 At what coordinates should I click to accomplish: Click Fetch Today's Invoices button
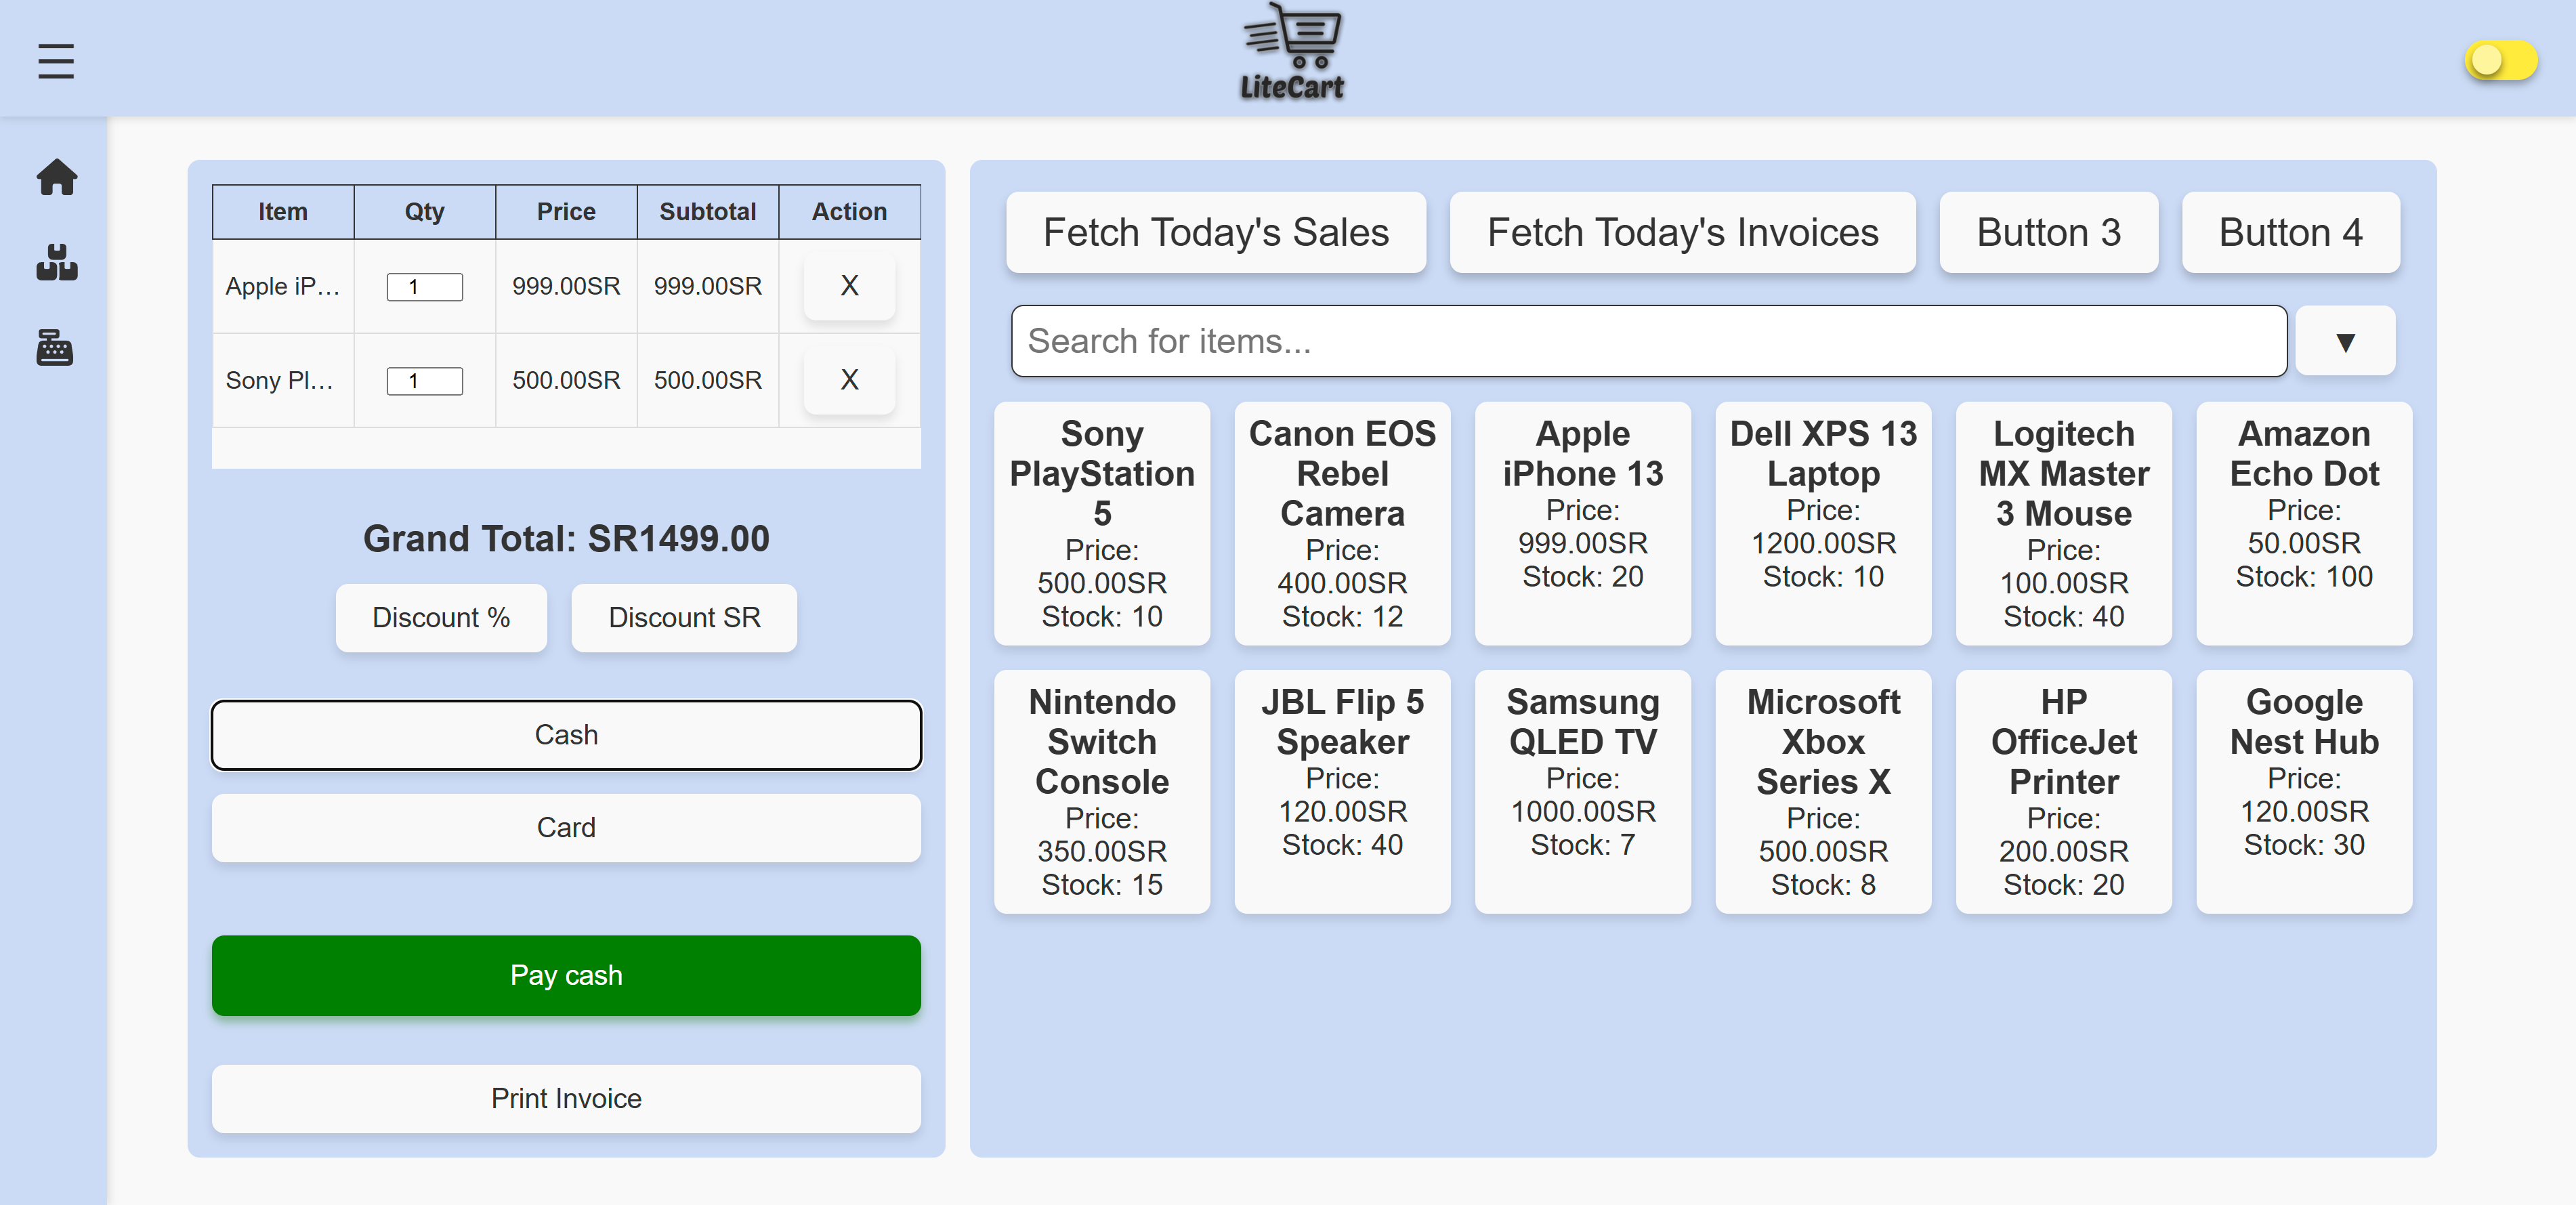1682,232
